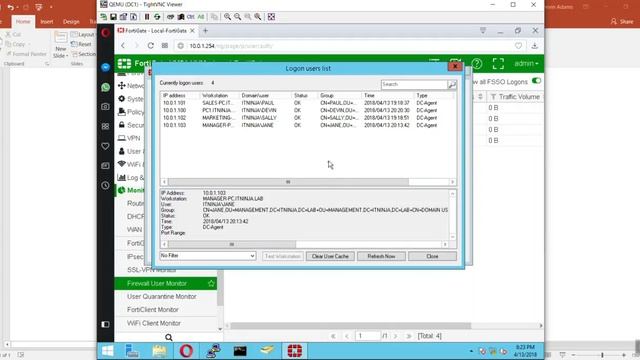The height and width of the screenshot is (360, 640).
Task: Click the Traffic Volume column header
Action: click(x=516, y=97)
